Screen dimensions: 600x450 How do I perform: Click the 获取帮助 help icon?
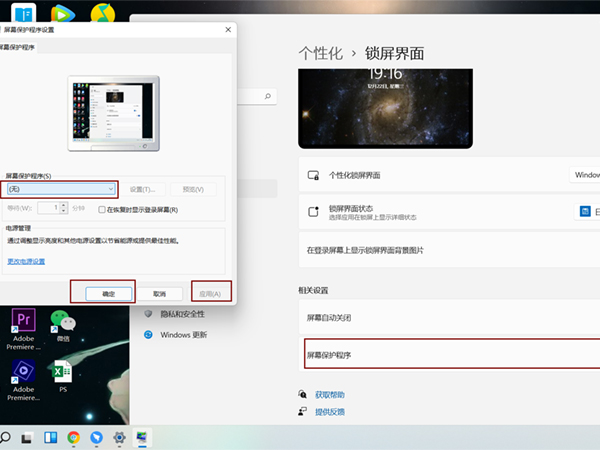(x=302, y=394)
